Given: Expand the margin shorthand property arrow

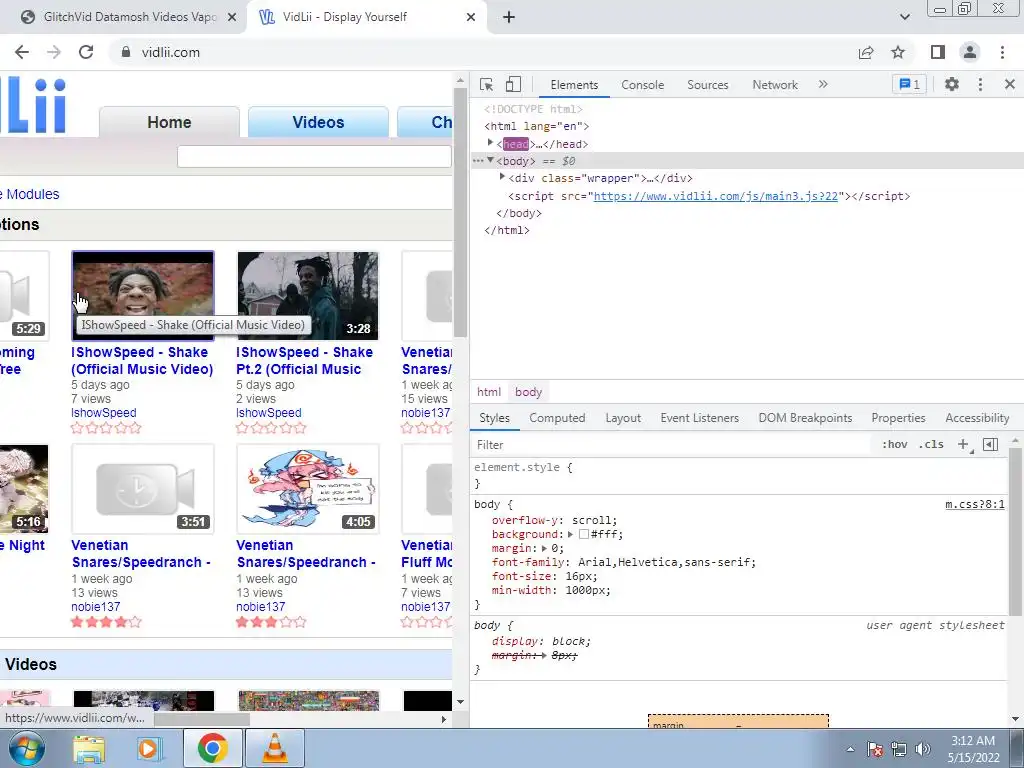Looking at the screenshot, I should pyautogui.click(x=544, y=548).
